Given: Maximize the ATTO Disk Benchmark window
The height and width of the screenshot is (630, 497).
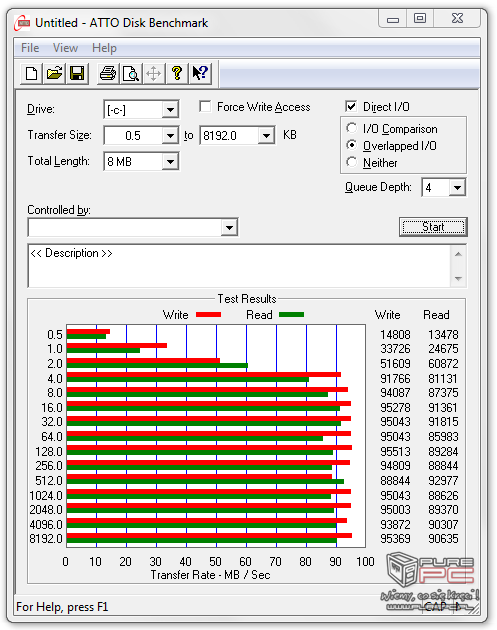Looking at the screenshot, I should coord(420,18).
